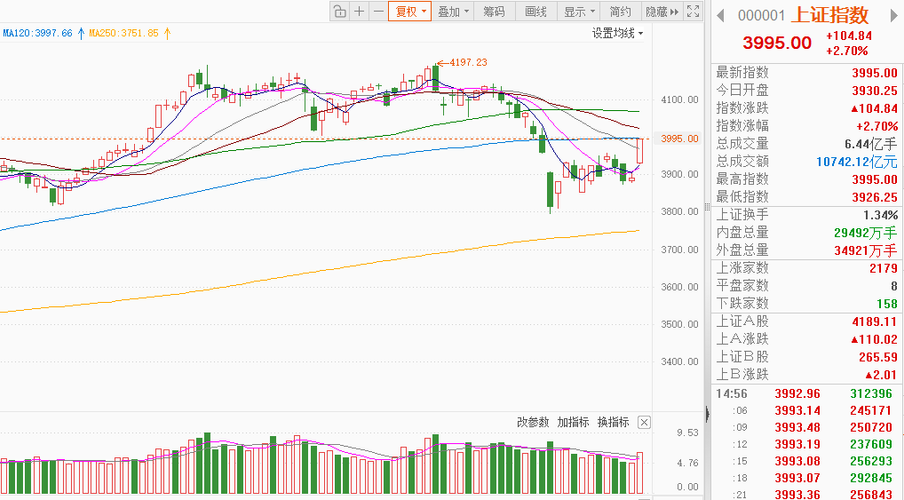The width and height of the screenshot is (904, 500).
Task: Close the volume indicator panel
Action: point(644,422)
